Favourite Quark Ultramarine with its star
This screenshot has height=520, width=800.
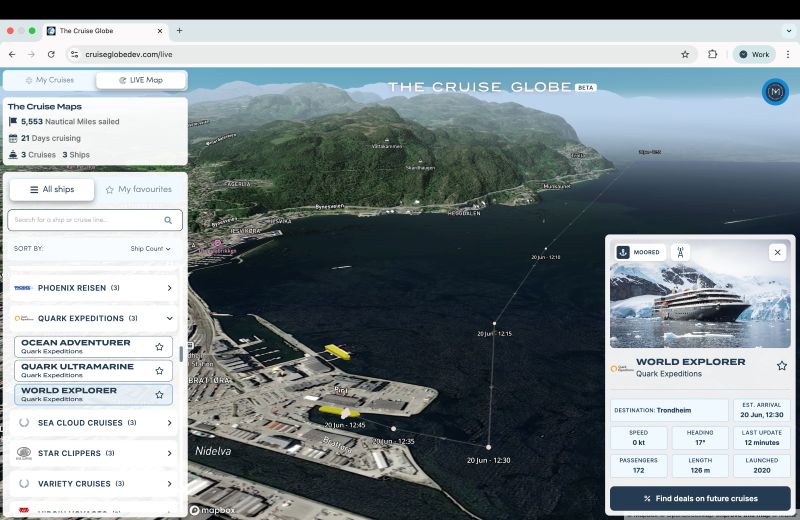[159, 371]
